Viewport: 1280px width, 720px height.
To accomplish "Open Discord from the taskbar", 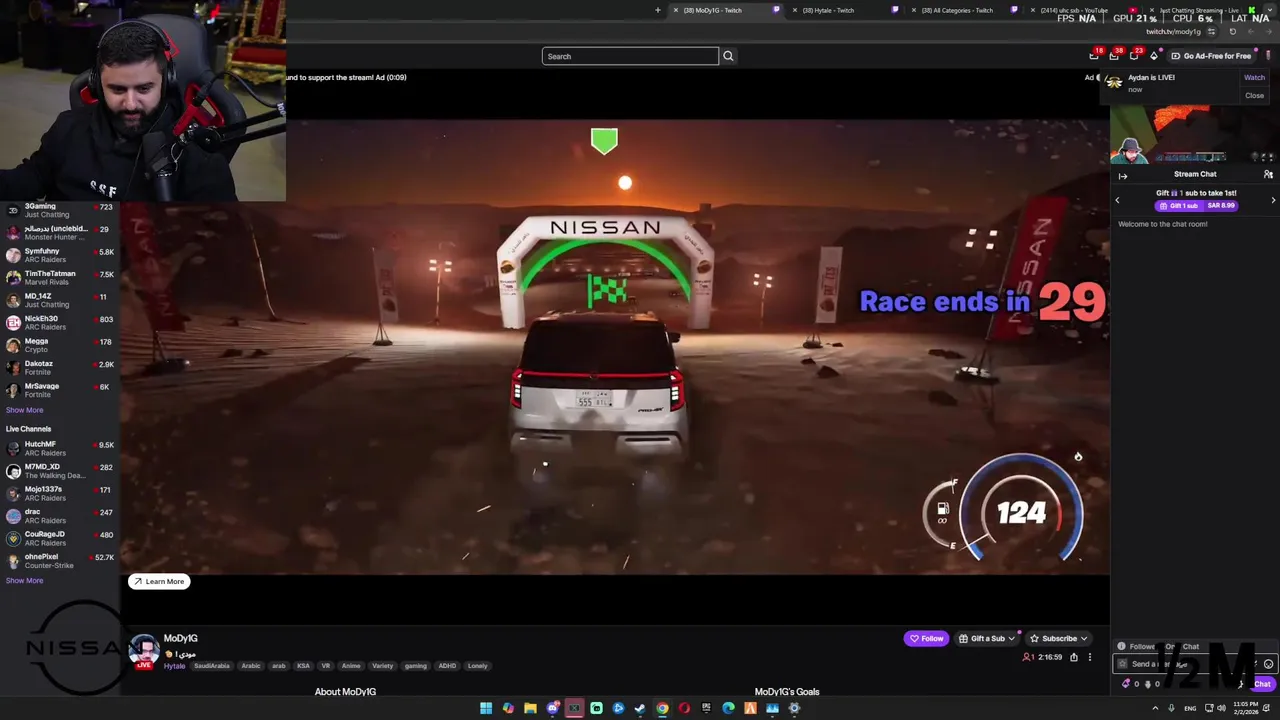I will [x=553, y=708].
